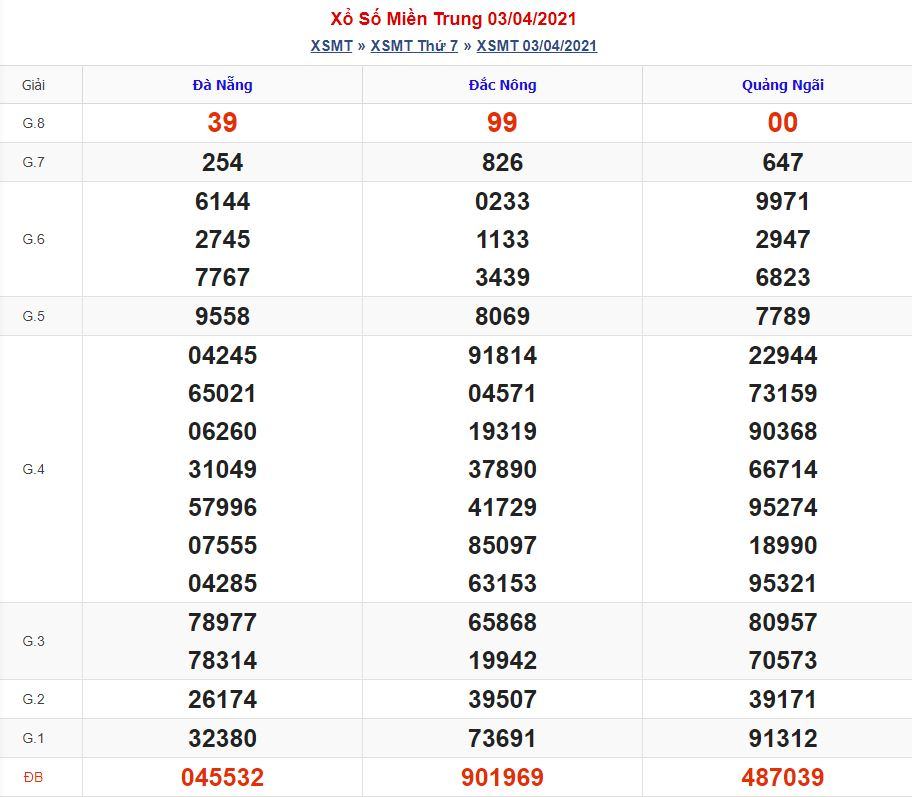Select the G.6 row label
The height and width of the screenshot is (797, 912).
(33, 239)
